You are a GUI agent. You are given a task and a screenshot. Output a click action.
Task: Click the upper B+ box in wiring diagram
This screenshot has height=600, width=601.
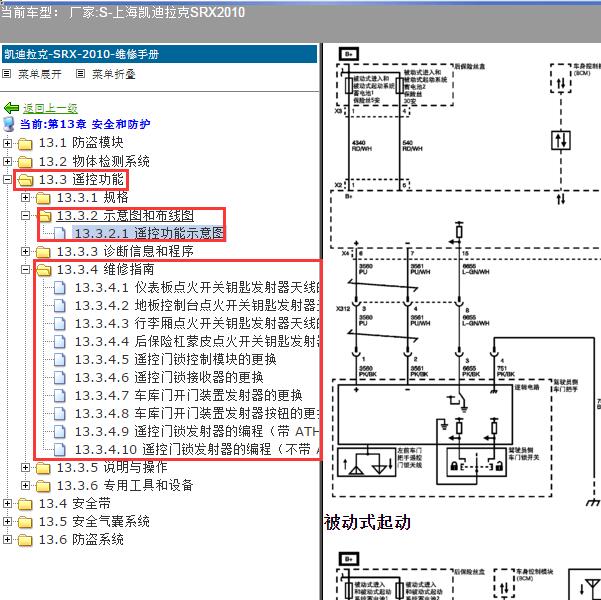coord(349,54)
